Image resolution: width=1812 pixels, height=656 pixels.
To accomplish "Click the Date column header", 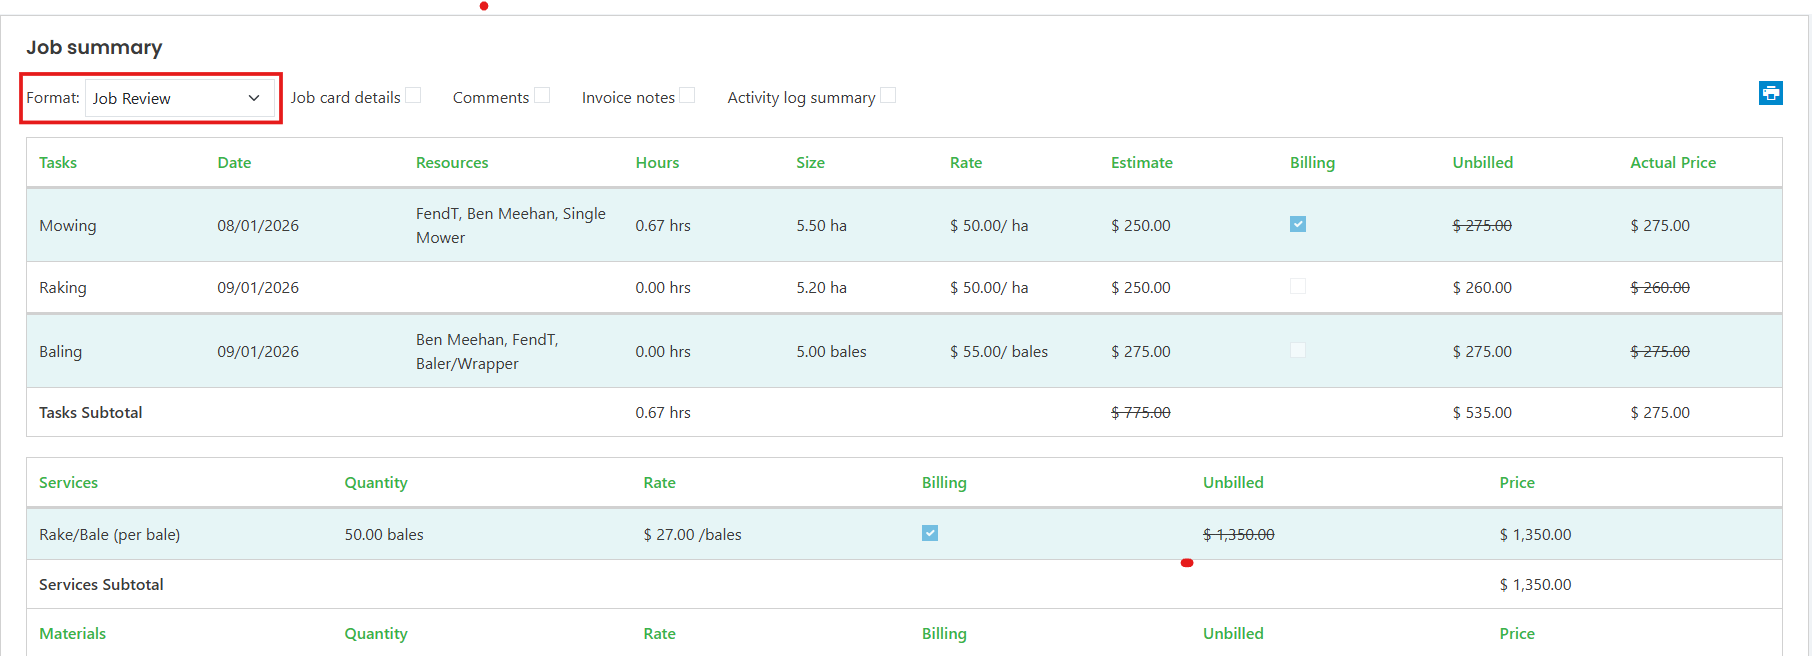I will coord(234,162).
